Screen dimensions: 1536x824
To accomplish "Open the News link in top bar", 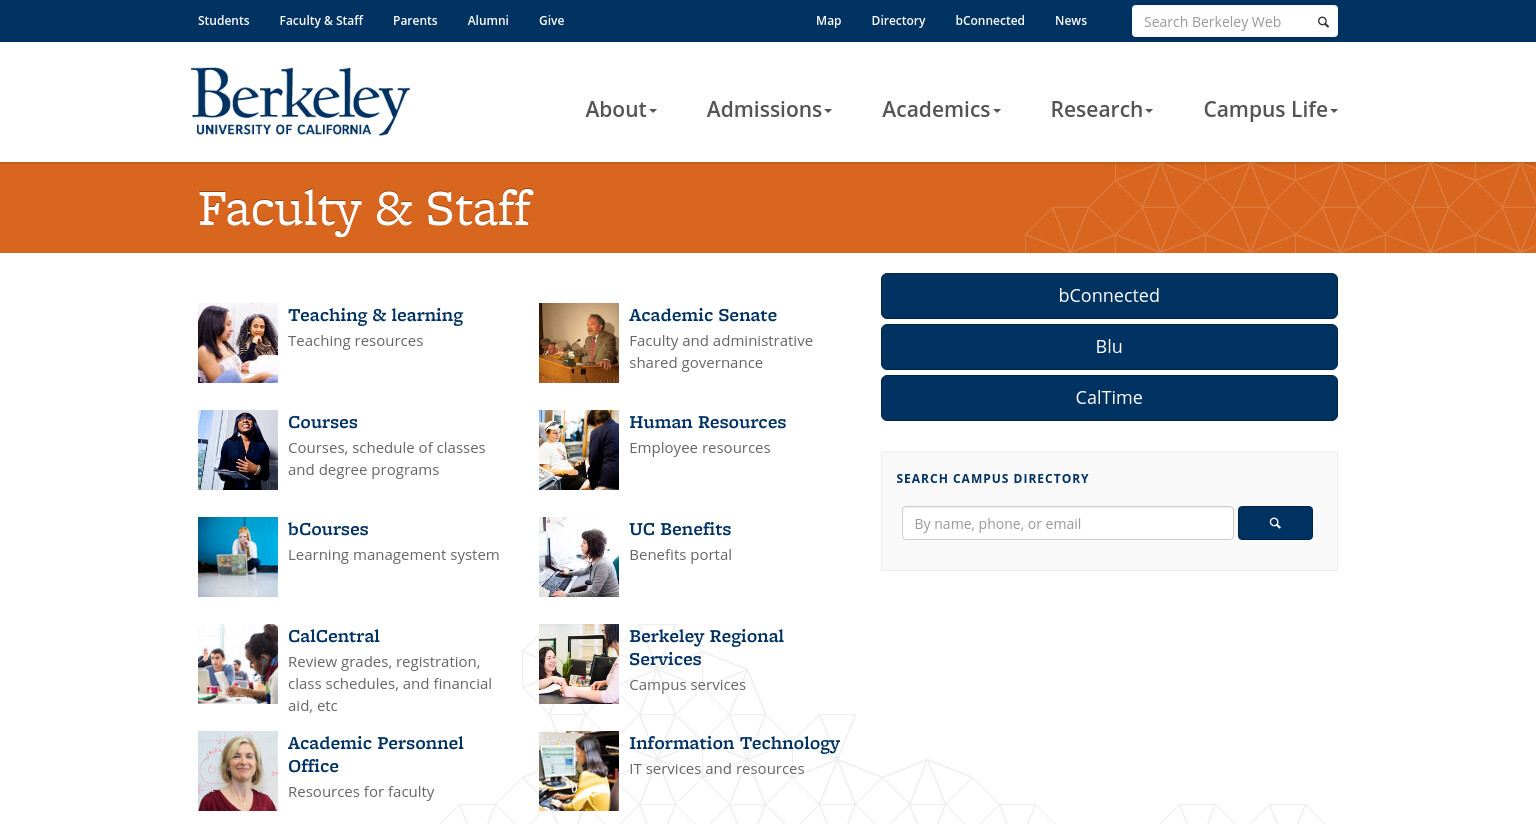I will pyautogui.click(x=1071, y=20).
